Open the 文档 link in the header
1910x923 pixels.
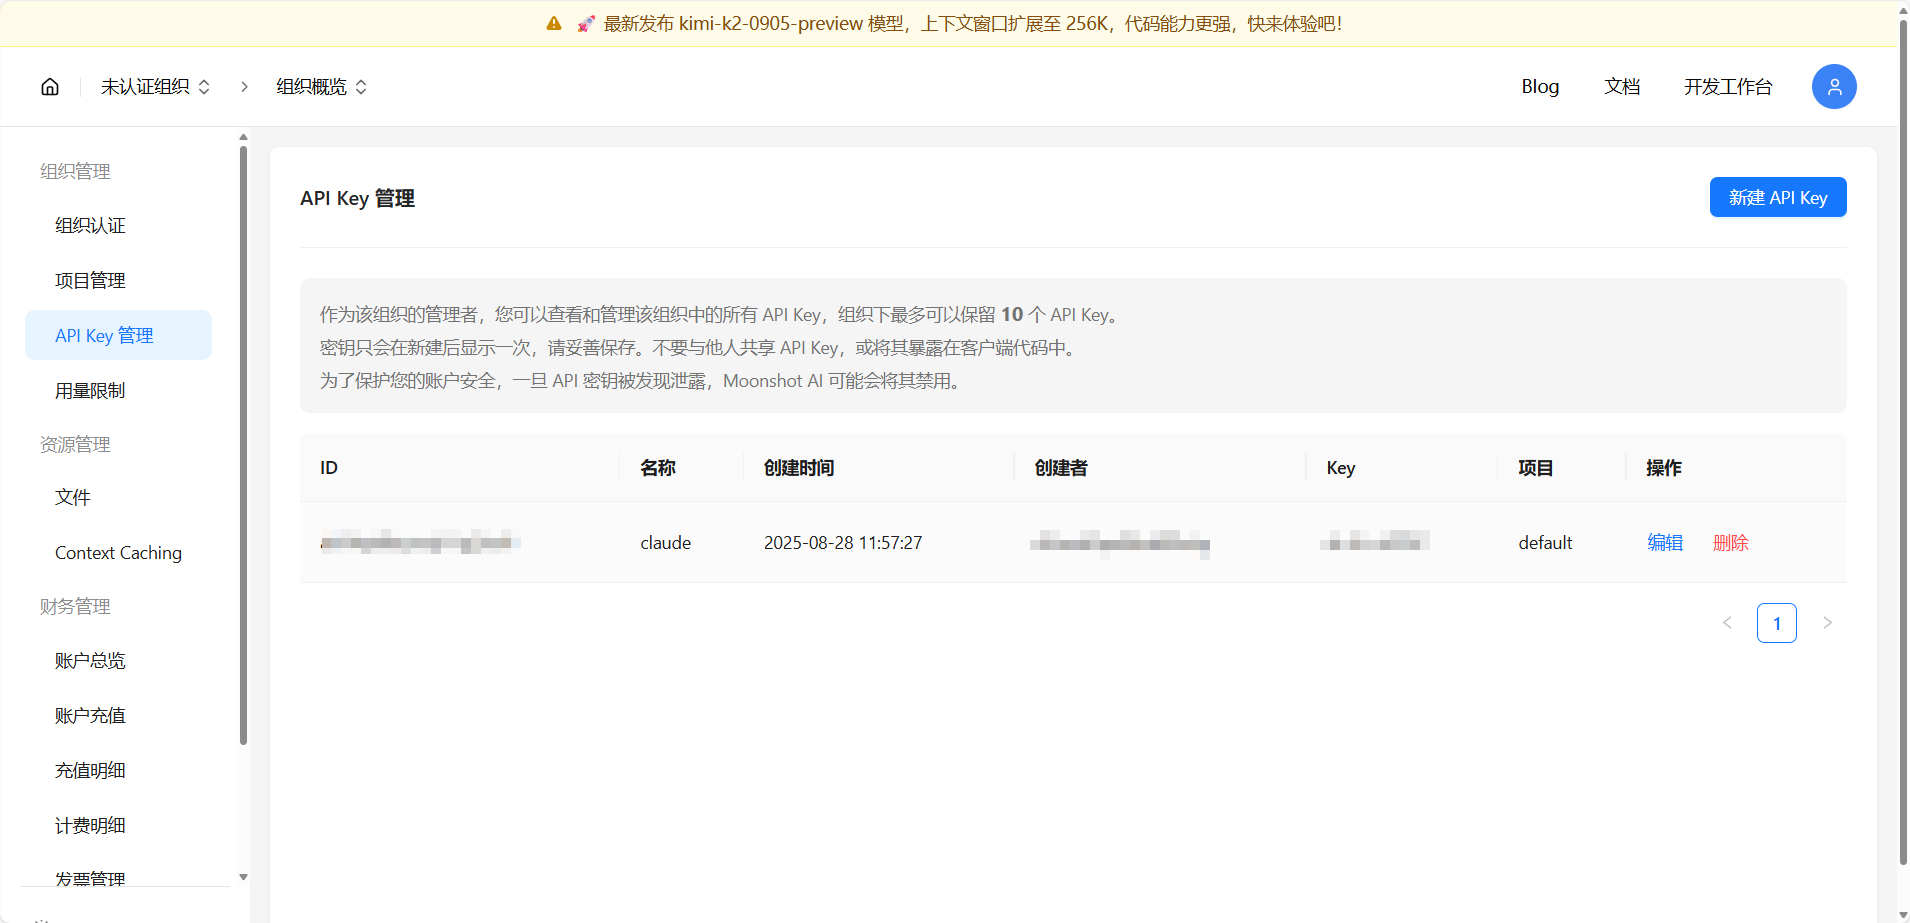[1622, 87]
